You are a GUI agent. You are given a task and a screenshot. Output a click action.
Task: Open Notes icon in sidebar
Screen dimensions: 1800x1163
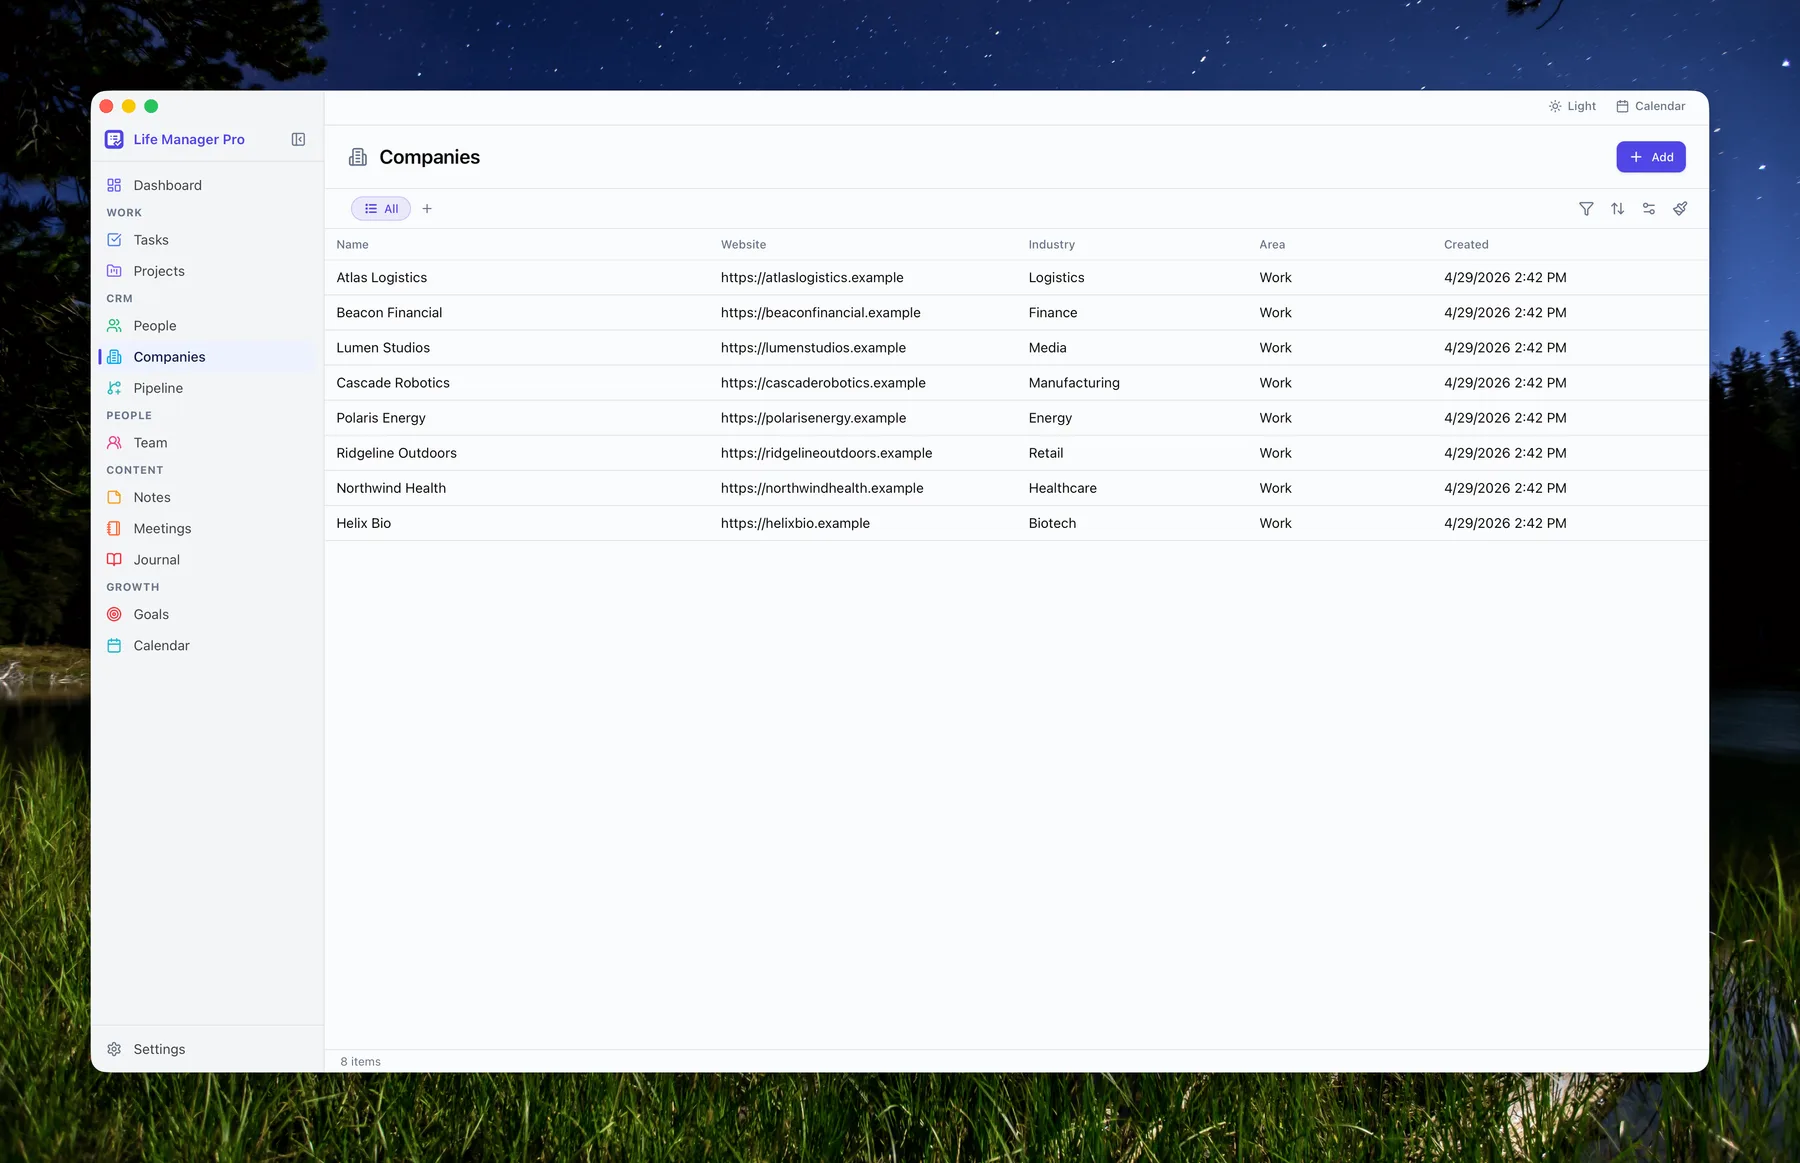[x=114, y=497]
